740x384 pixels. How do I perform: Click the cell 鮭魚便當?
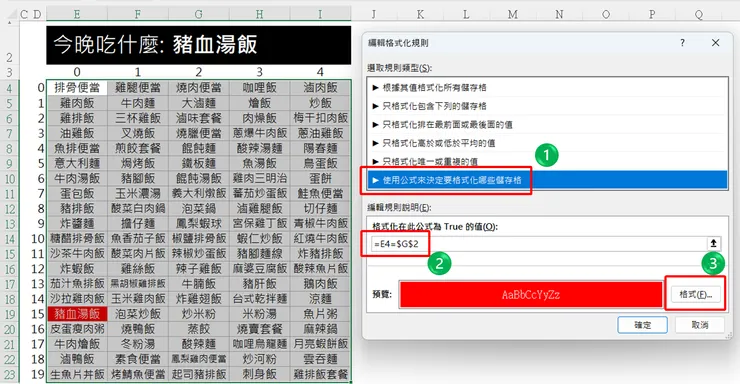[x=320, y=193]
